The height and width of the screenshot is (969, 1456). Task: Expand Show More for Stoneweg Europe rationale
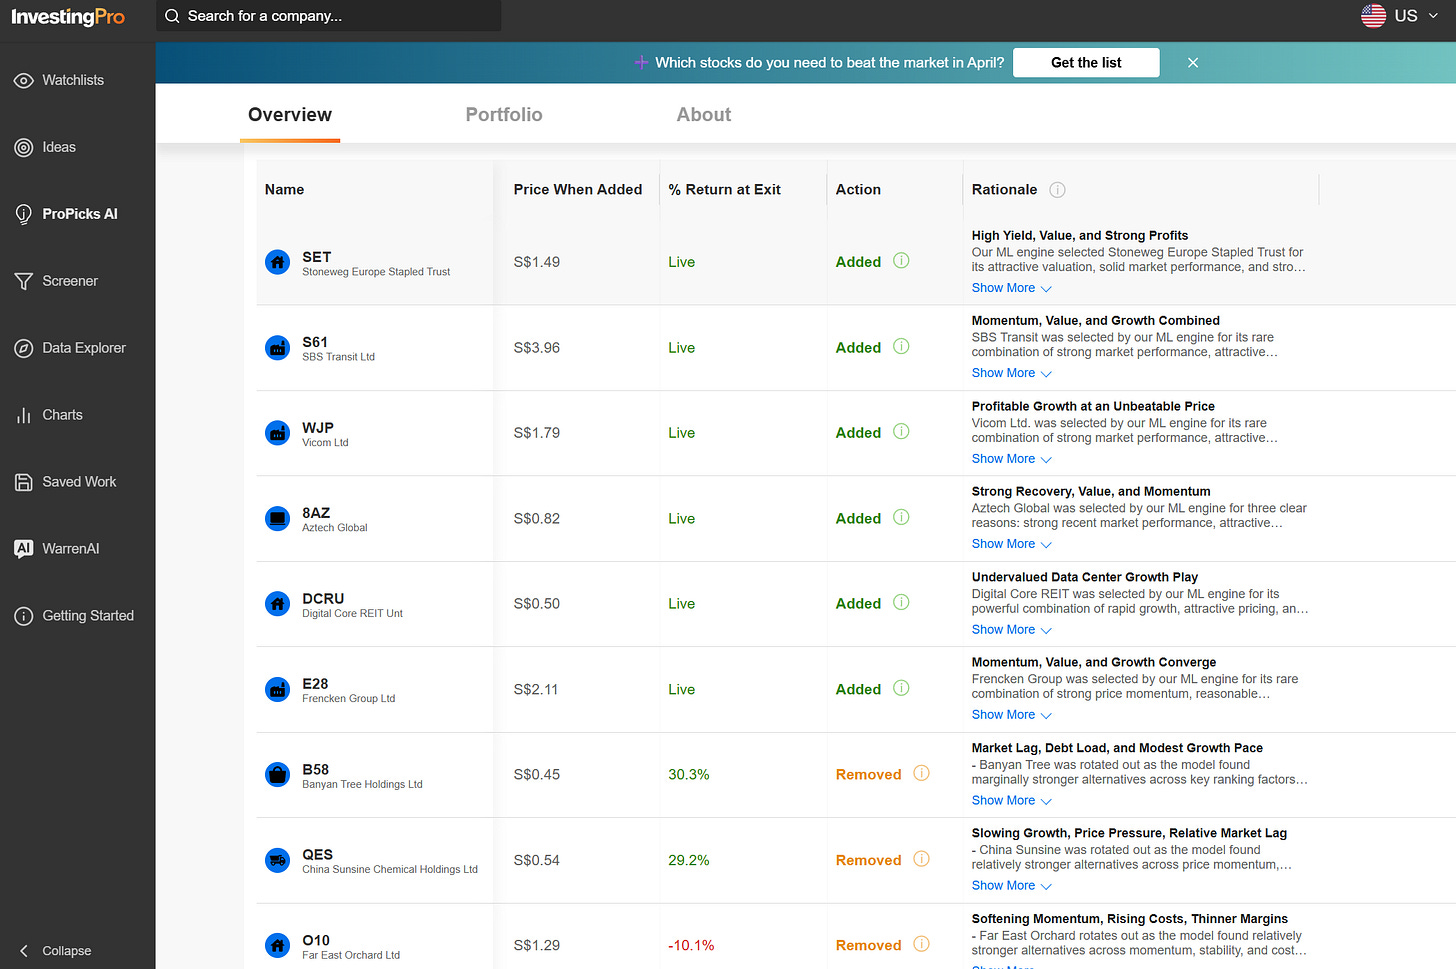[x=1011, y=288]
